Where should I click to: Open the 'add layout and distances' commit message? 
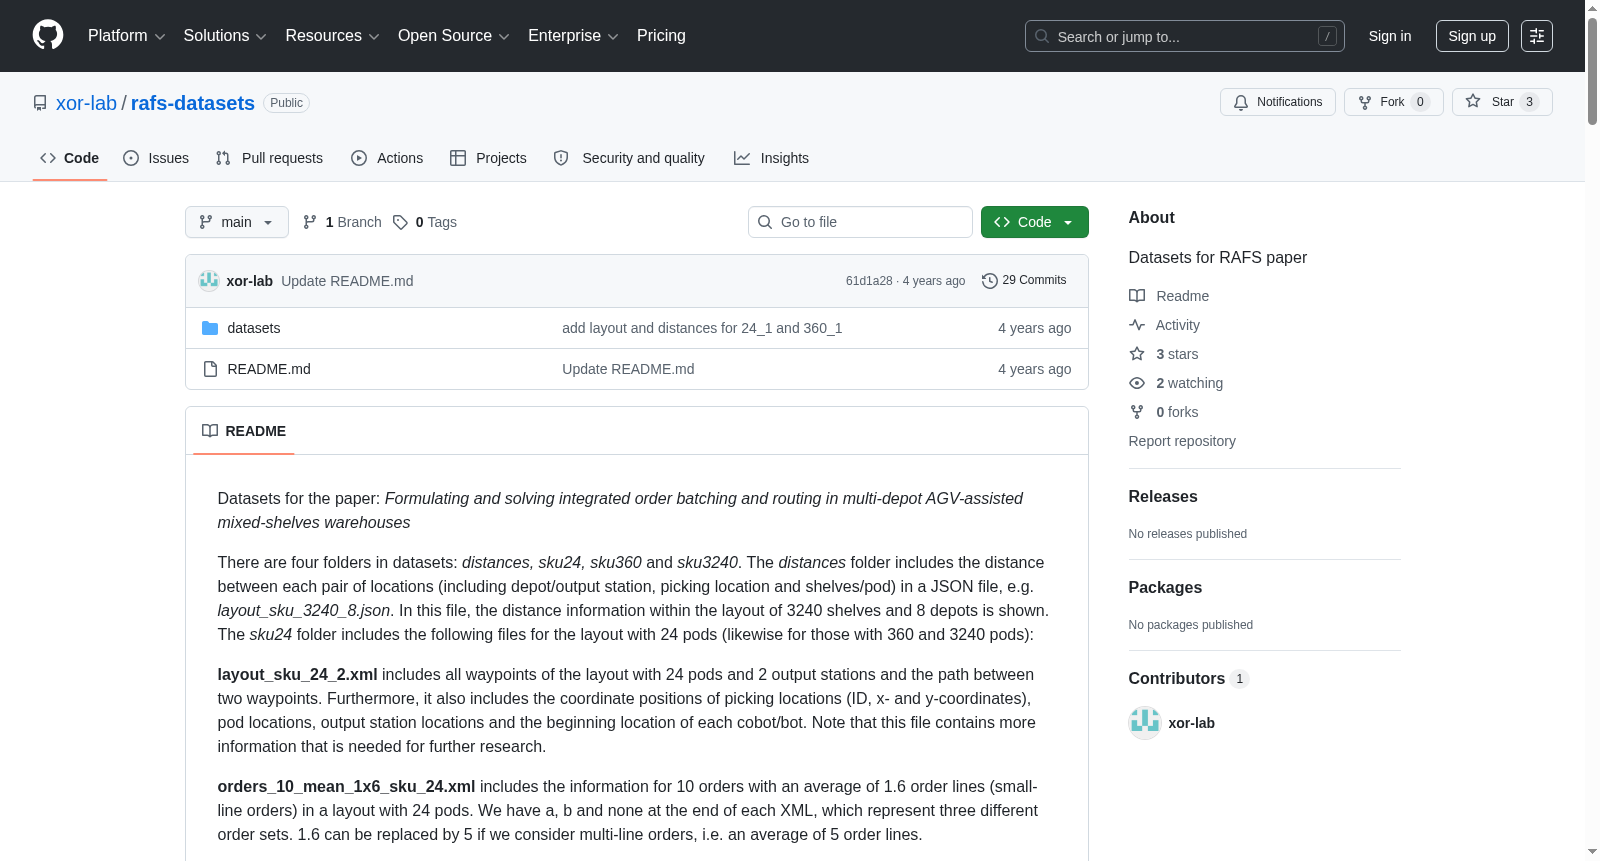click(x=702, y=328)
